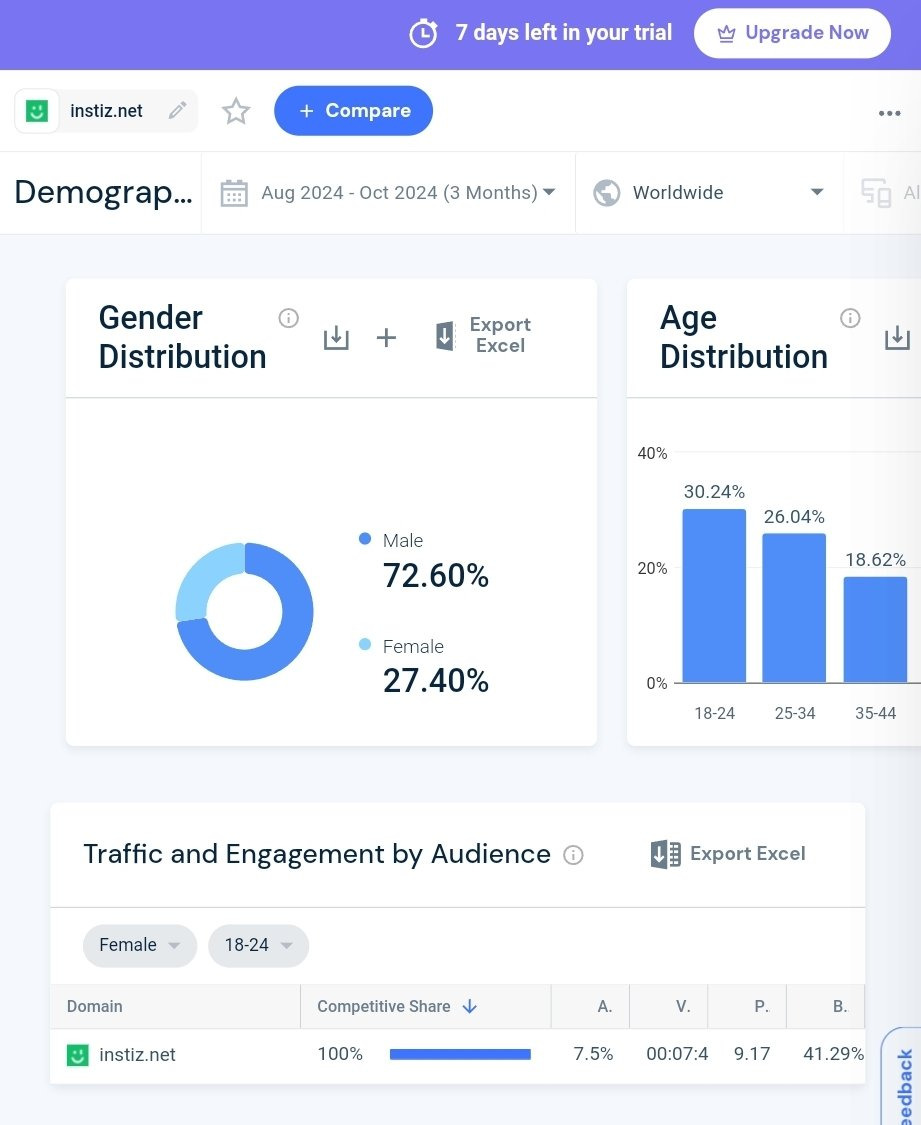Viewport: 921px width, 1125px height.
Task: Click the 00:07:4 visit duration value
Action: (677, 1054)
